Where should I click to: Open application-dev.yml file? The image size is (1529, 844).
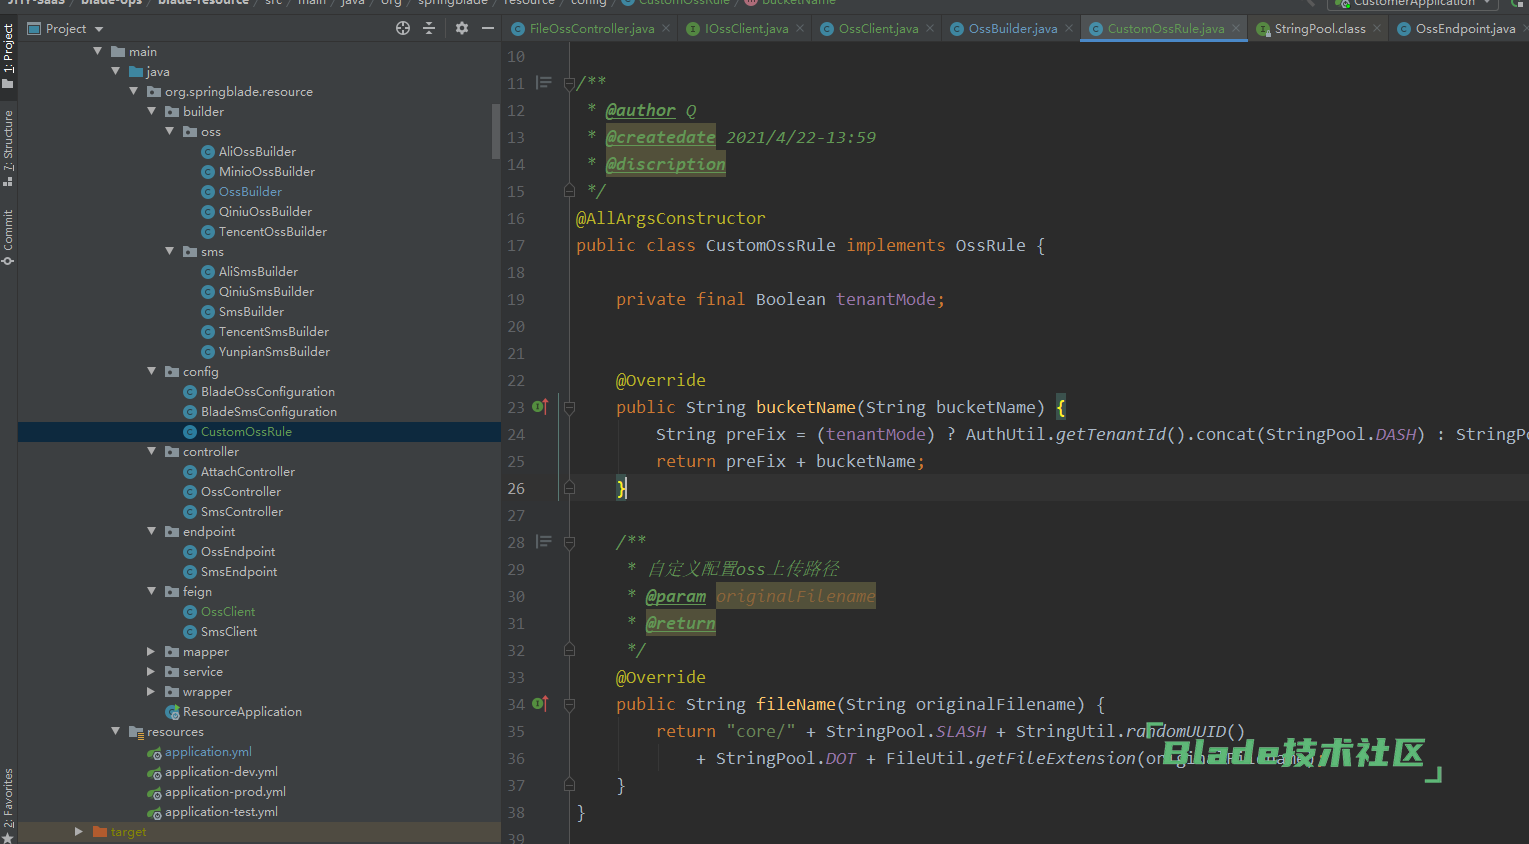[x=221, y=771]
